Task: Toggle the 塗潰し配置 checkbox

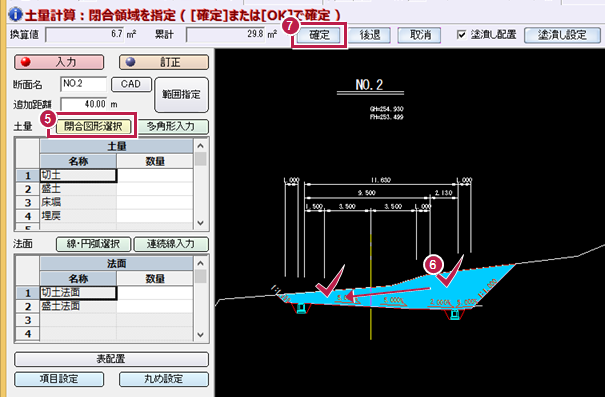Action: (461, 35)
